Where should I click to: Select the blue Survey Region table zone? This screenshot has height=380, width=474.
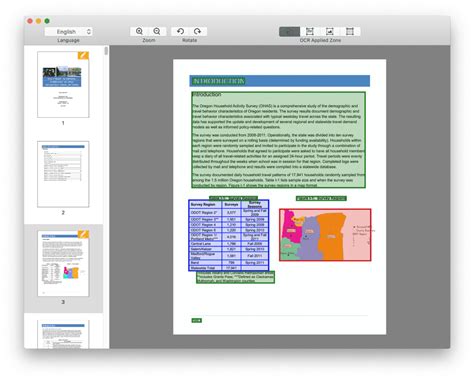[x=229, y=235]
